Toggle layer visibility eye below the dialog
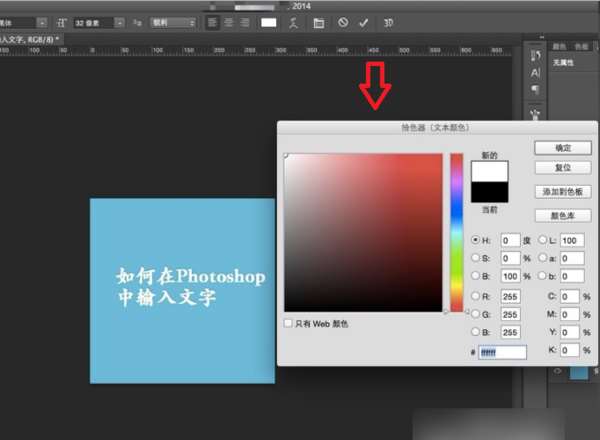This screenshot has height=440, width=600. [x=557, y=371]
